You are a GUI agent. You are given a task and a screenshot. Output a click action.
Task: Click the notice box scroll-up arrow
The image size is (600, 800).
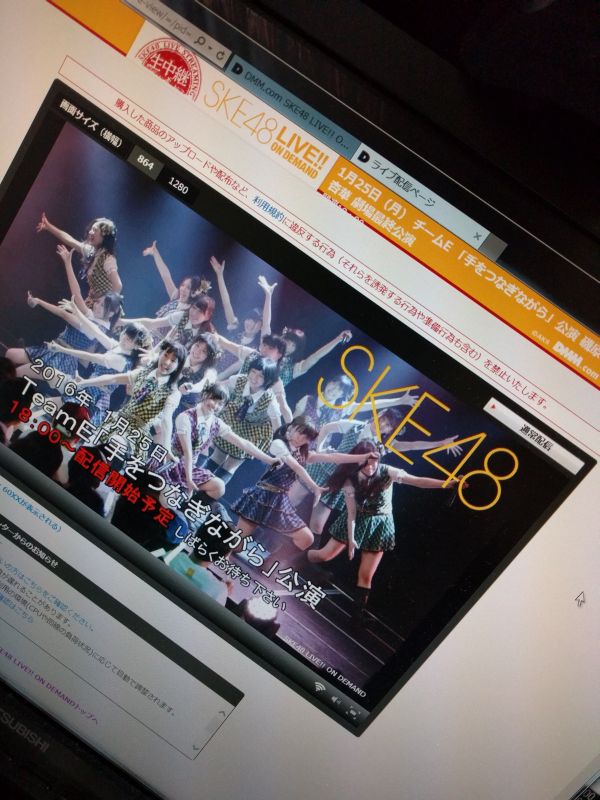222,713
